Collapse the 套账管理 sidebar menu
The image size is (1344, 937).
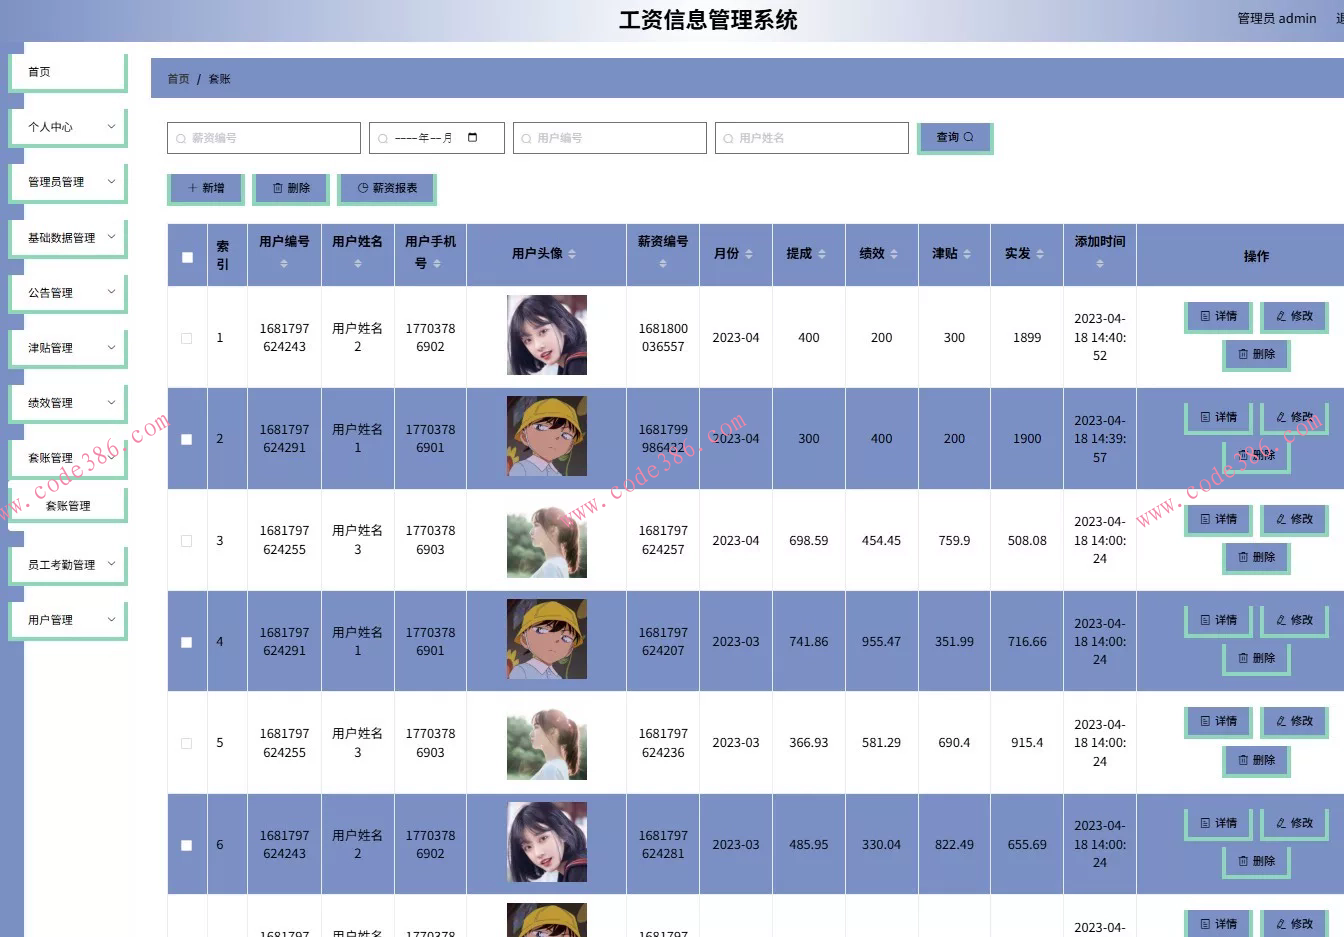[67, 457]
